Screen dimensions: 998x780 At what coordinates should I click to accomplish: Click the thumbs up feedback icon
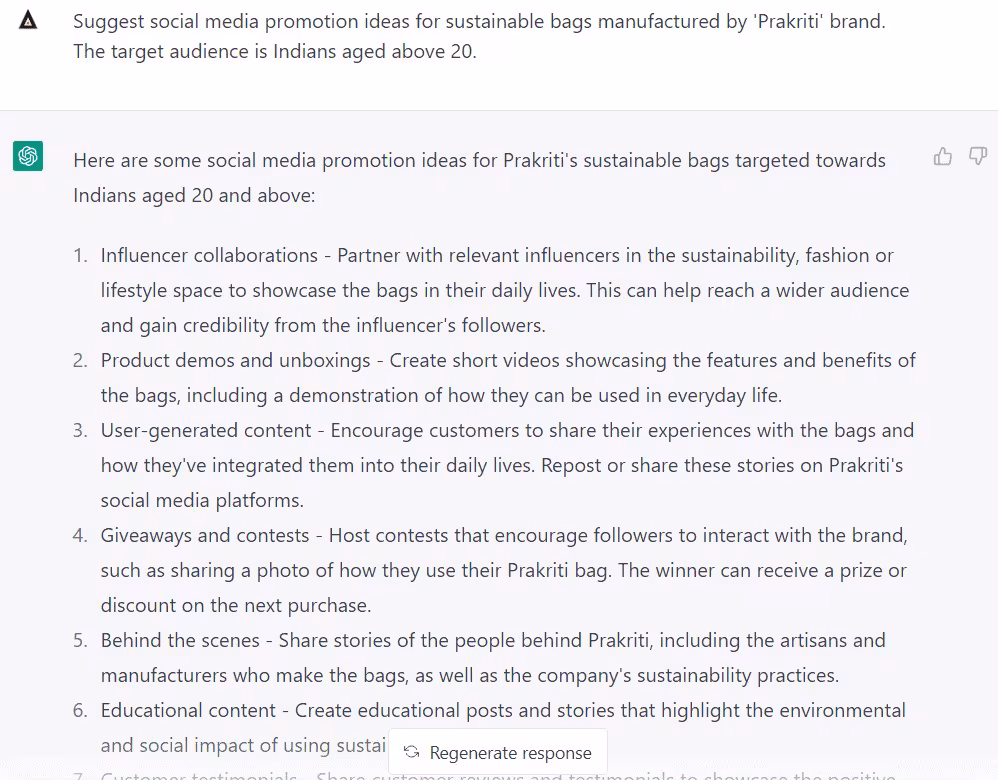[942, 156]
